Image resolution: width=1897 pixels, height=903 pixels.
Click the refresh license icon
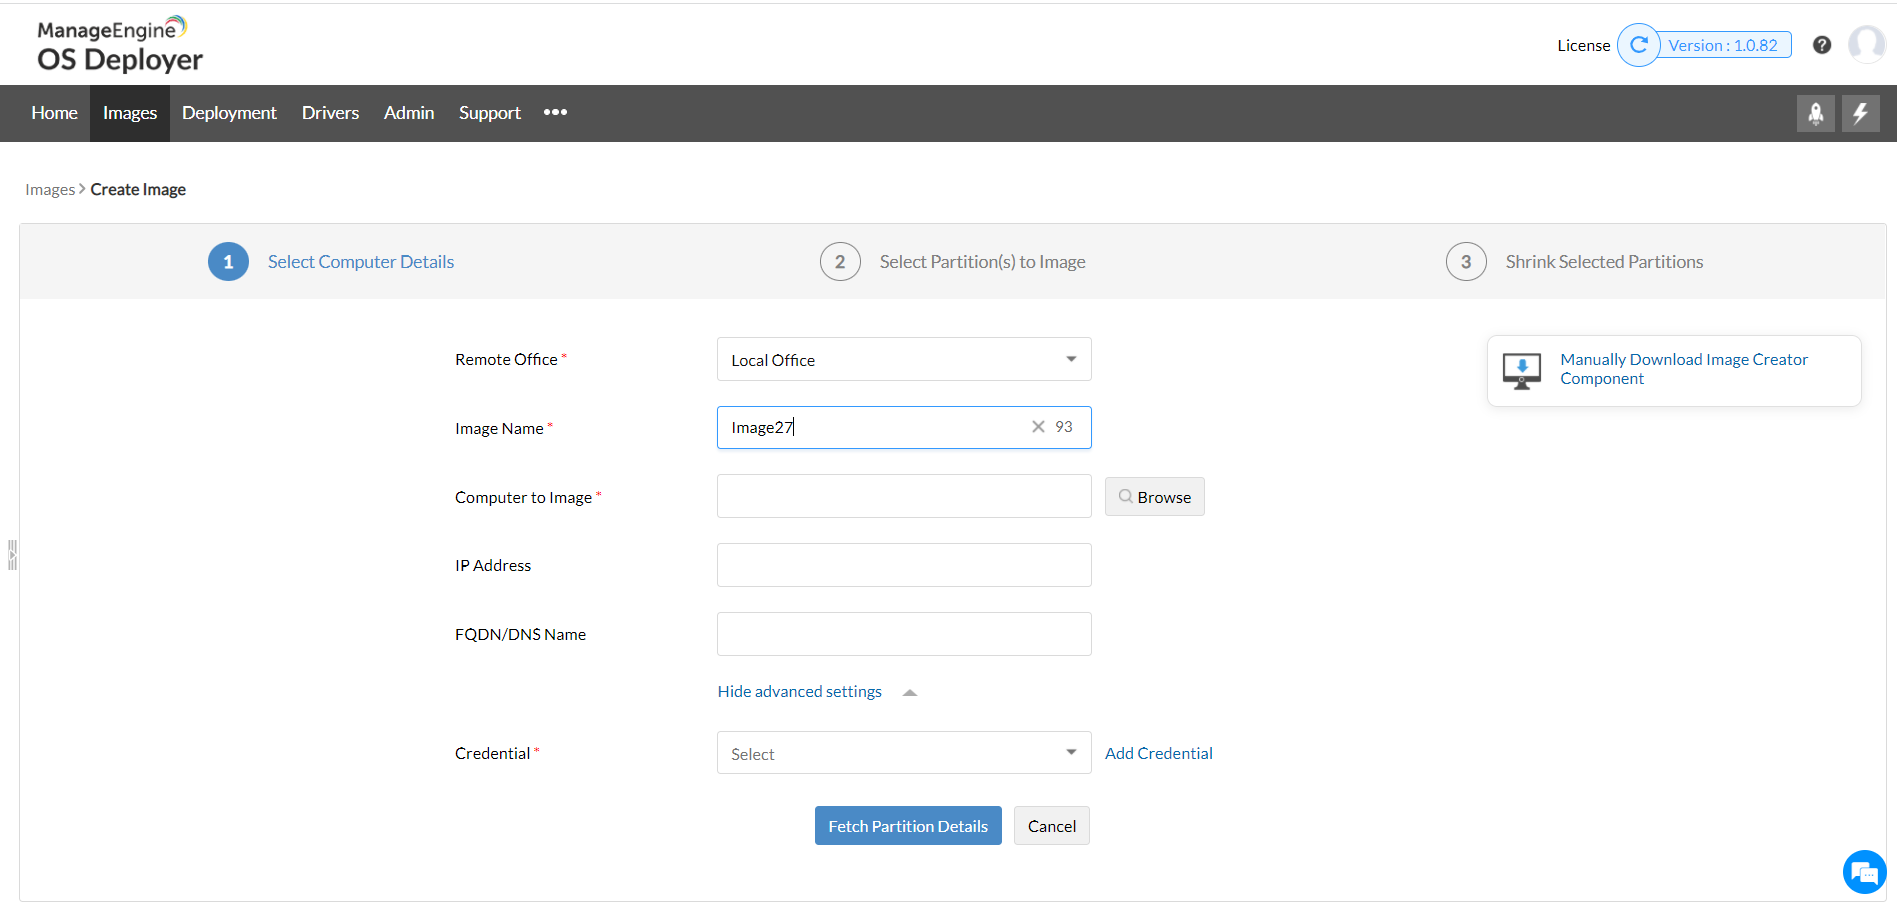pos(1638,45)
